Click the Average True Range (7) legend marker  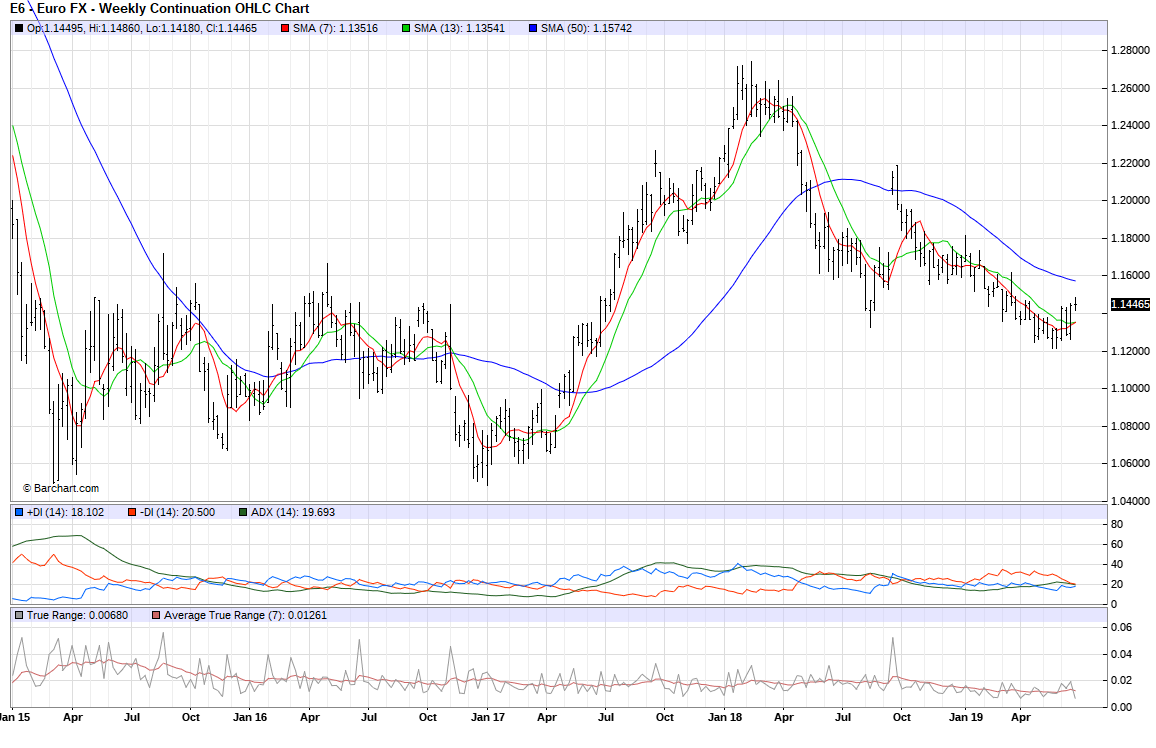tap(157, 616)
